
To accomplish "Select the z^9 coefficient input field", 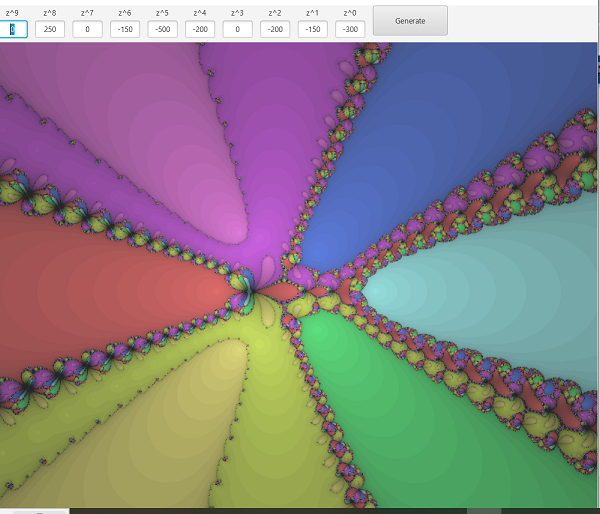I will 13,29.
